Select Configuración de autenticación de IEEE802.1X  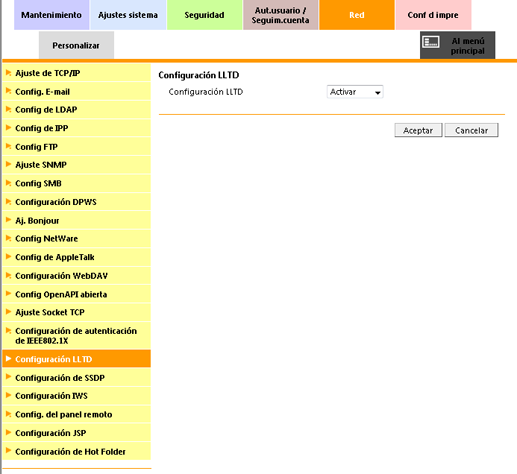click(77, 336)
